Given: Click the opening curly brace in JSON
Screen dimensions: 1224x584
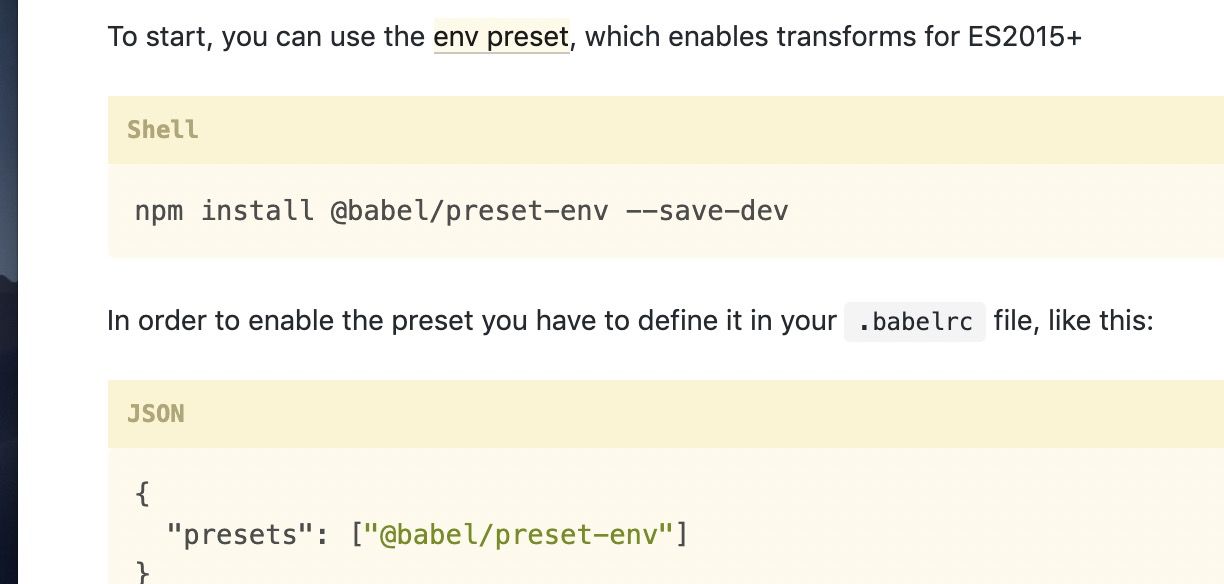Looking at the screenshot, I should 142,494.
